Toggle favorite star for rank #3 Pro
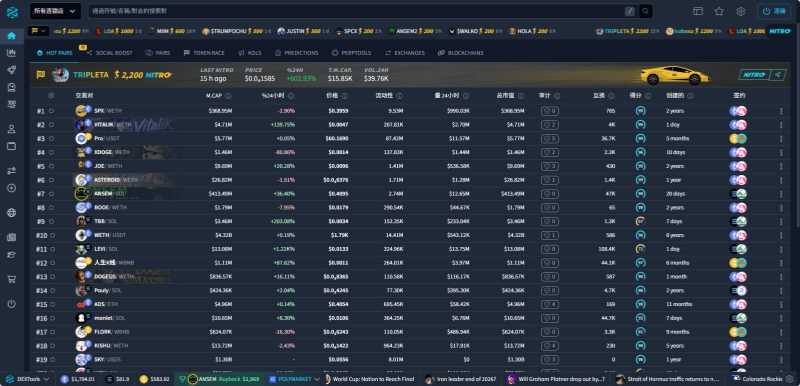The height and width of the screenshot is (386, 800). [x=52, y=138]
